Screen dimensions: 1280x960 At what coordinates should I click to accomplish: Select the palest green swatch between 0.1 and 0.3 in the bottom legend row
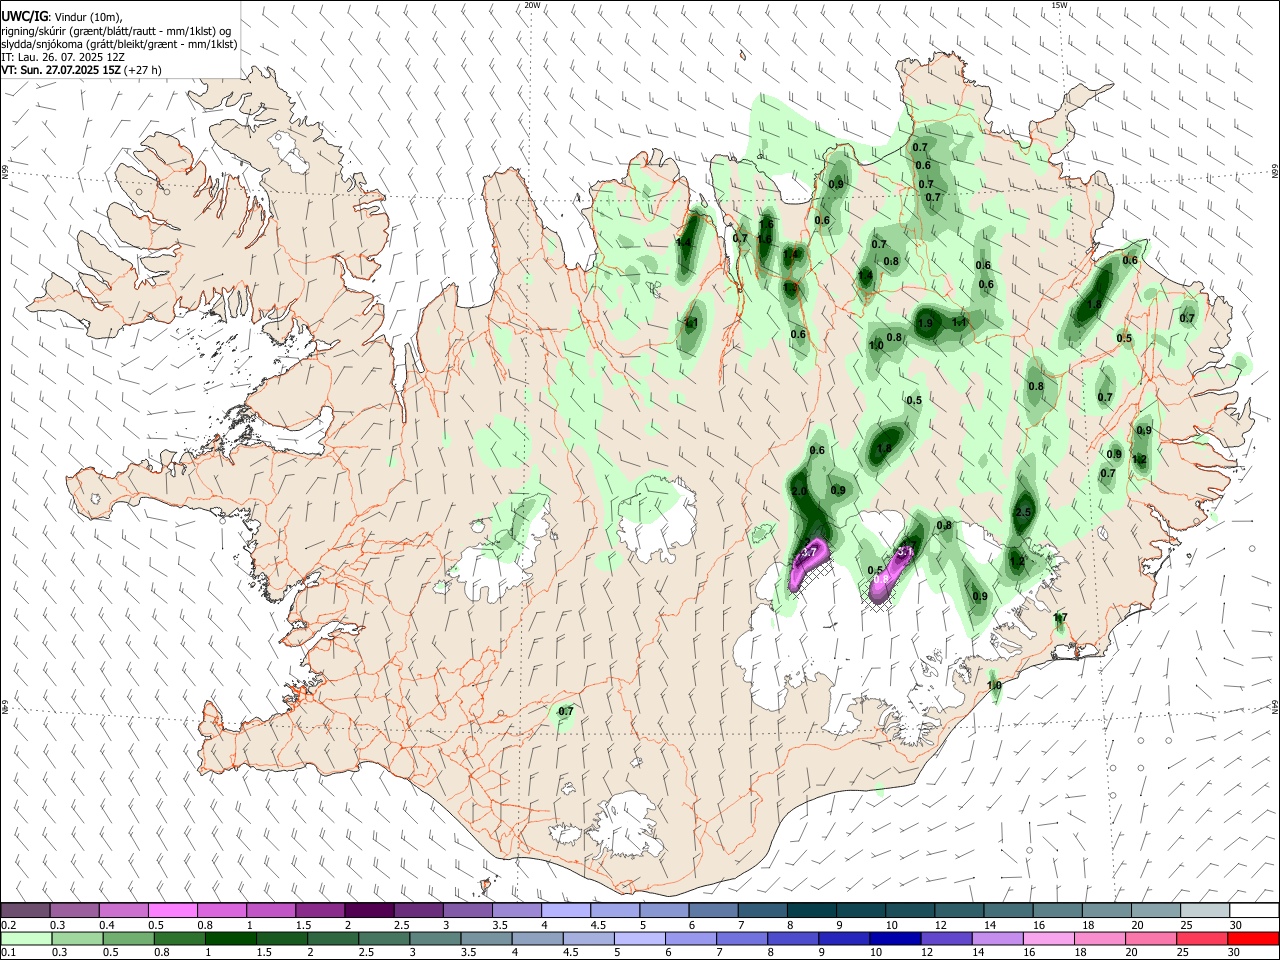(25, 938)
